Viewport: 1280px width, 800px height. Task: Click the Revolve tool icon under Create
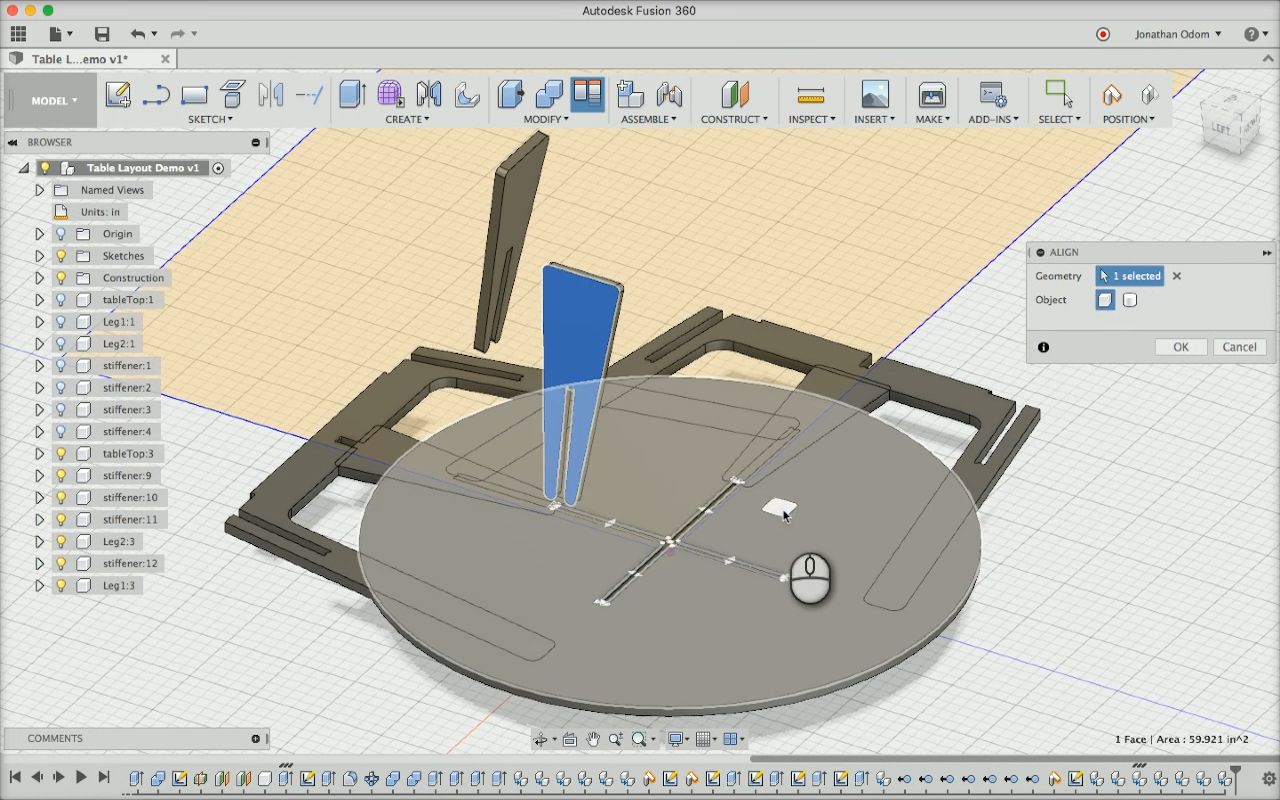(x=466, y=95)
